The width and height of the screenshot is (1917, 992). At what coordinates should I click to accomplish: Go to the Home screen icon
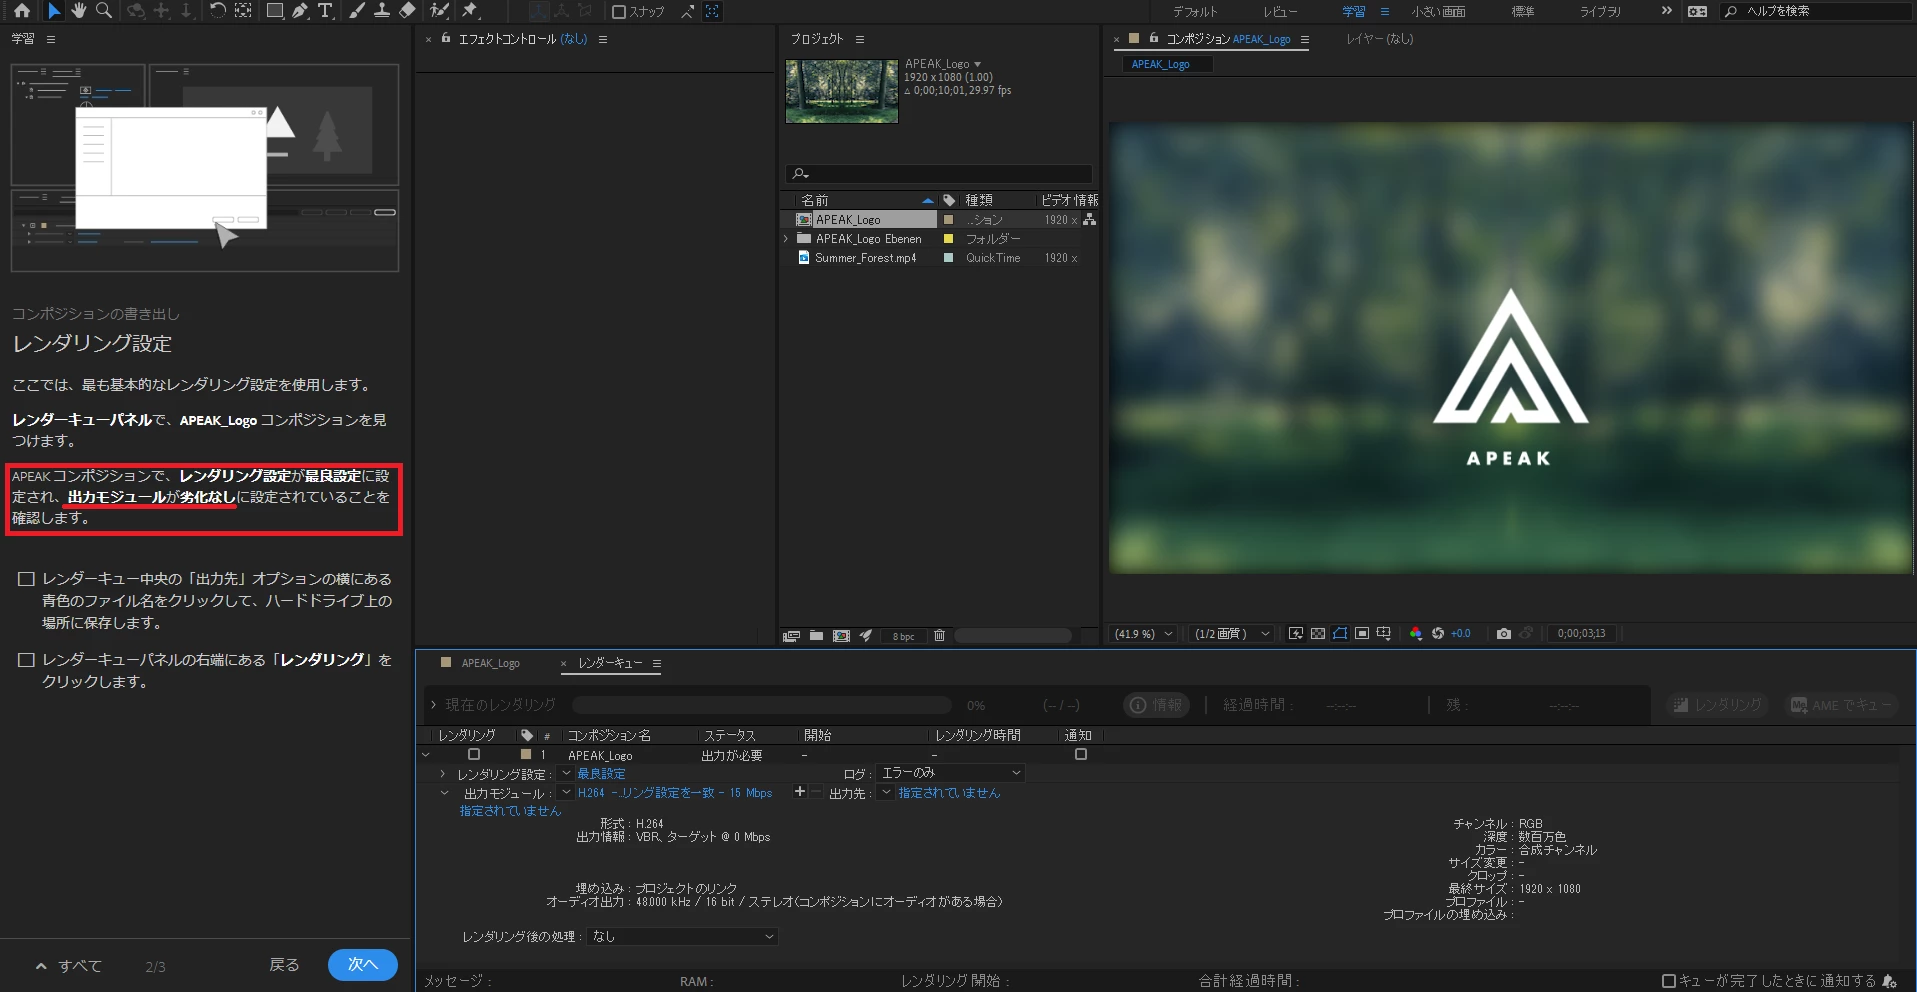[21, 10]
